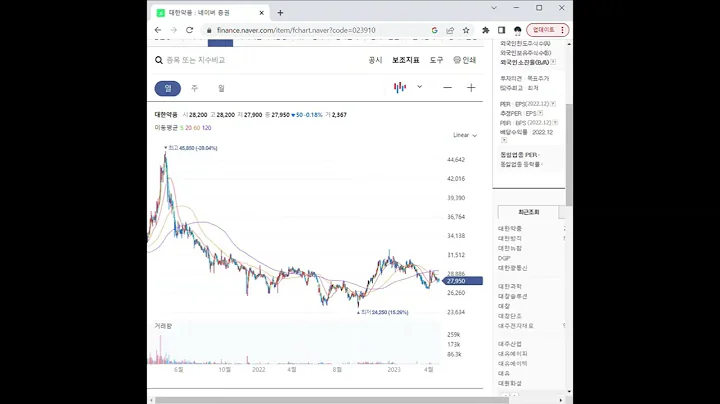Open Chrome tab search chevron

(494, 8)
